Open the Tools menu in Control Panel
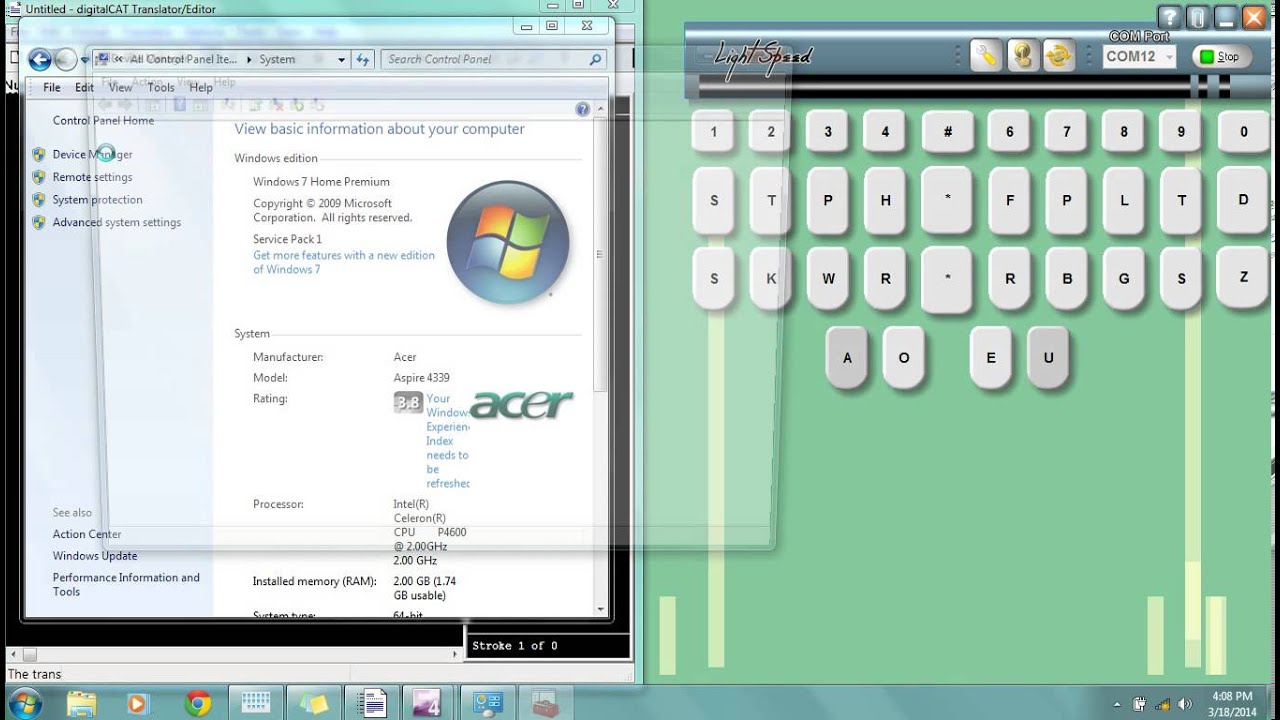Image resolution: width=1280 pixels, height=720 pixels. pyautogui.click(x=161, y=87)
